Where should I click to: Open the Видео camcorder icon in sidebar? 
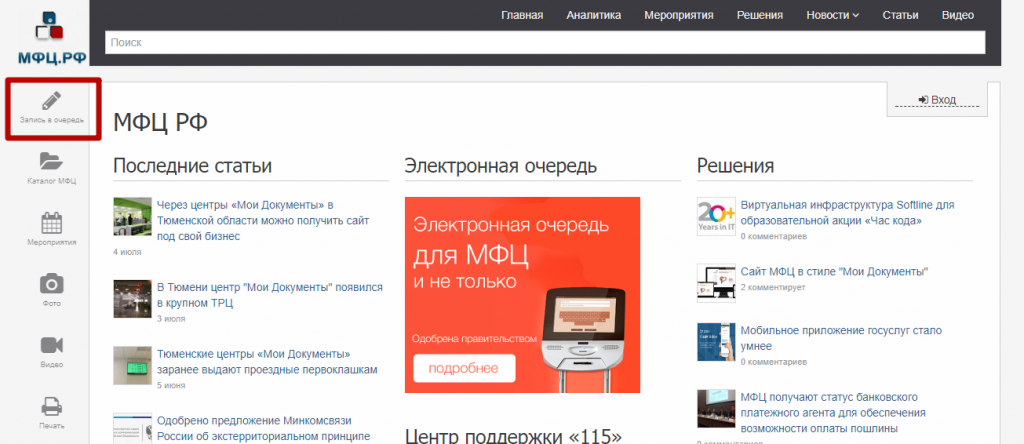coord(51,345)
